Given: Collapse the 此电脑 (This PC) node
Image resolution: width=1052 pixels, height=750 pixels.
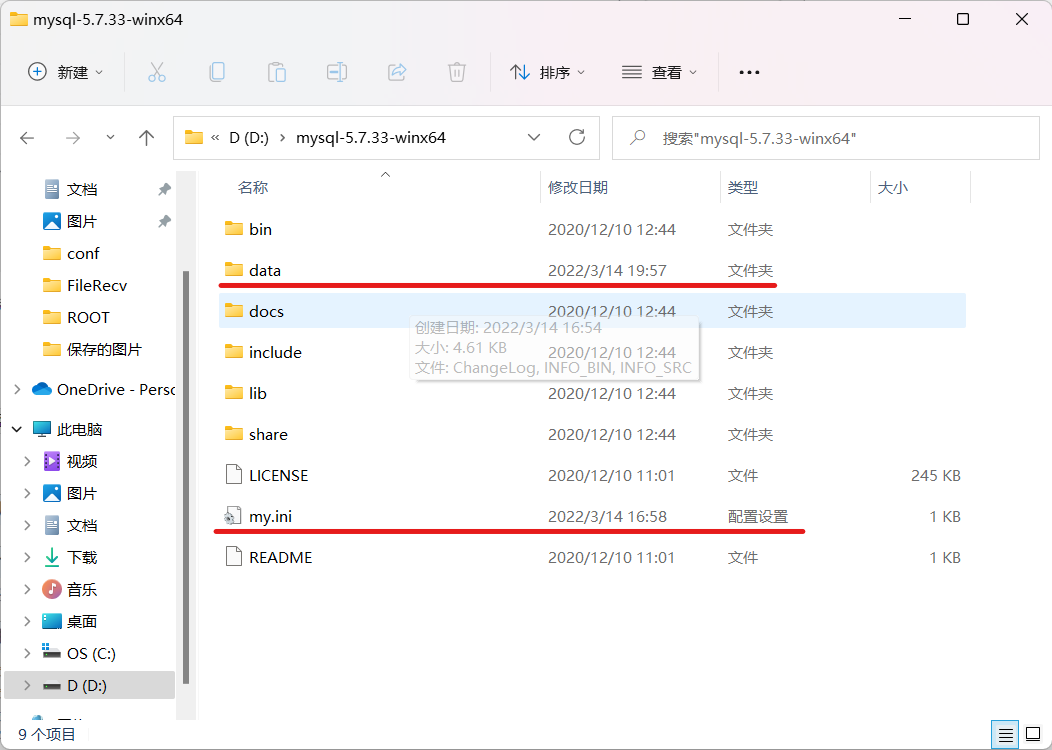Looking at the screenshot, I should pyautogui.click(x=17, y=429).
